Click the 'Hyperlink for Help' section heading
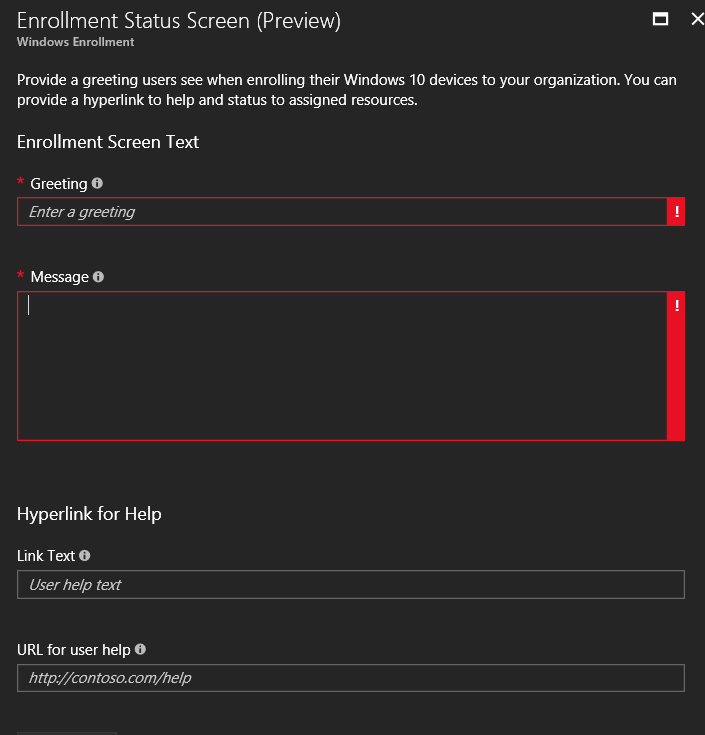705x735 pixels. (x=89, y=514)
